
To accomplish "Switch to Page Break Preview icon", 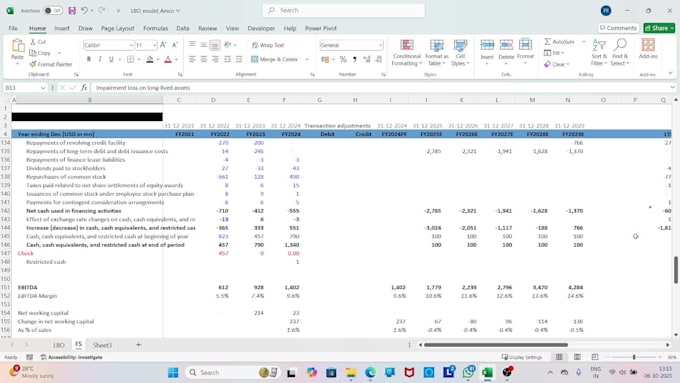I will pos(595,357).
